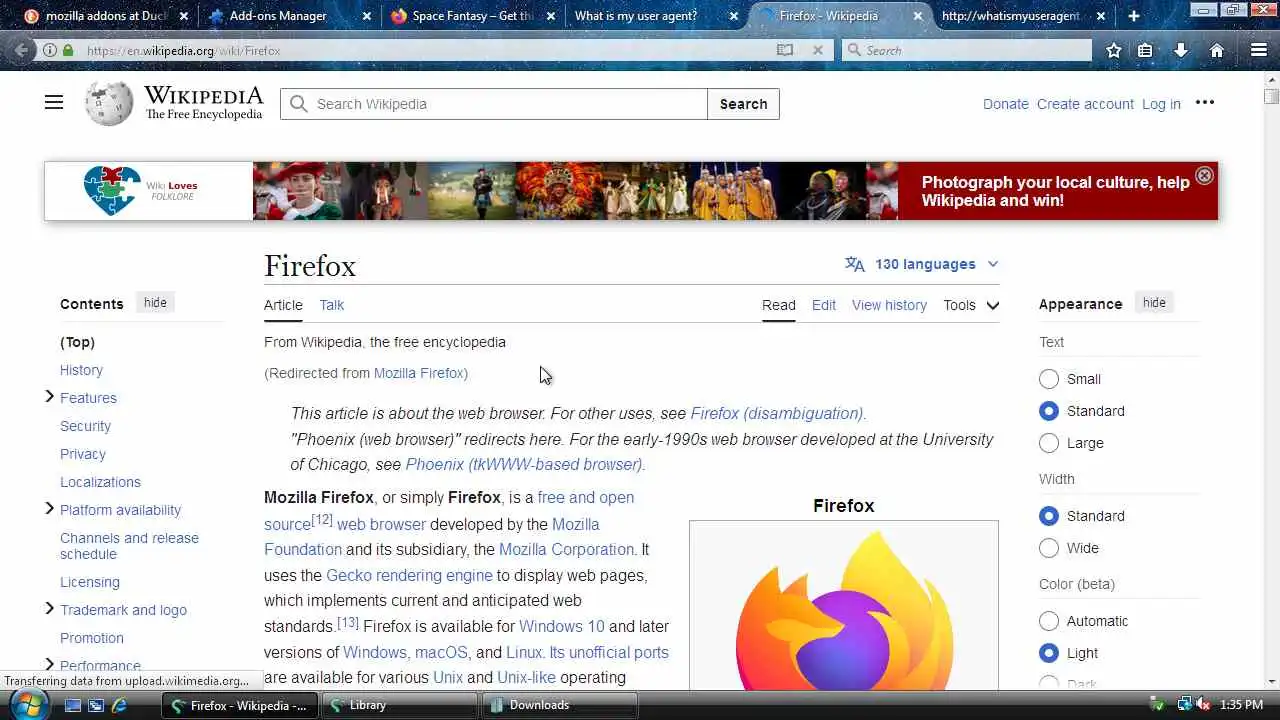
Task: Select Large text size radio button
Action: click(x=1048, y=443)
